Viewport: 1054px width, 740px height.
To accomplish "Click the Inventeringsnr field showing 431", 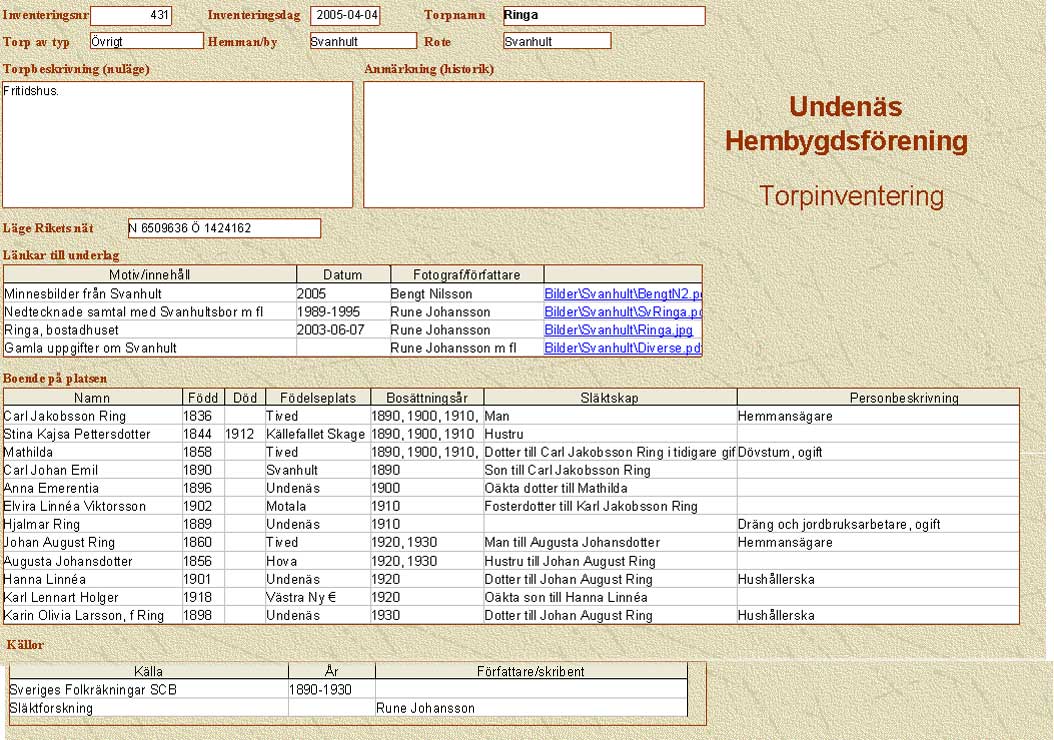I will (x=131, y=16).
